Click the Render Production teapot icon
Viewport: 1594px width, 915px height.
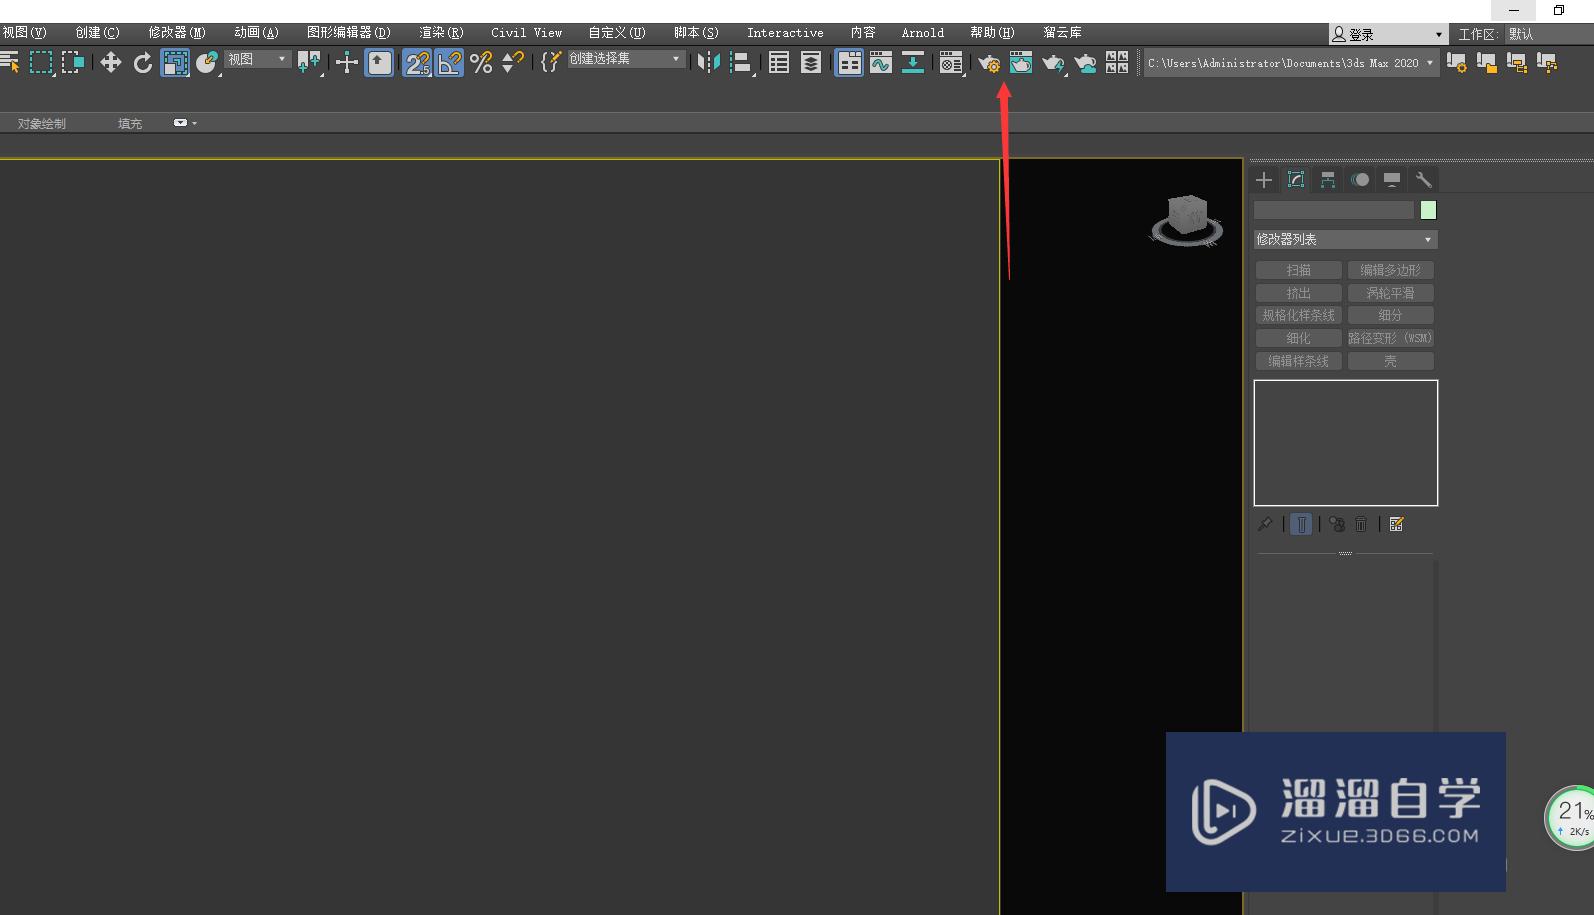(1053, 63)
